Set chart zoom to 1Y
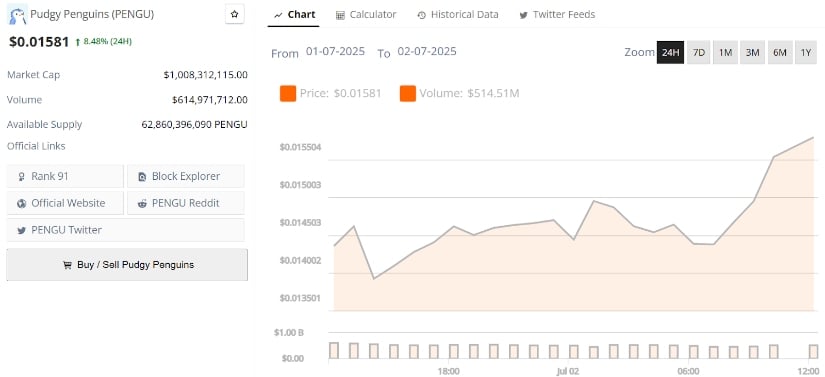This screenshot has height=377, width=825. (x=806, y=53)
